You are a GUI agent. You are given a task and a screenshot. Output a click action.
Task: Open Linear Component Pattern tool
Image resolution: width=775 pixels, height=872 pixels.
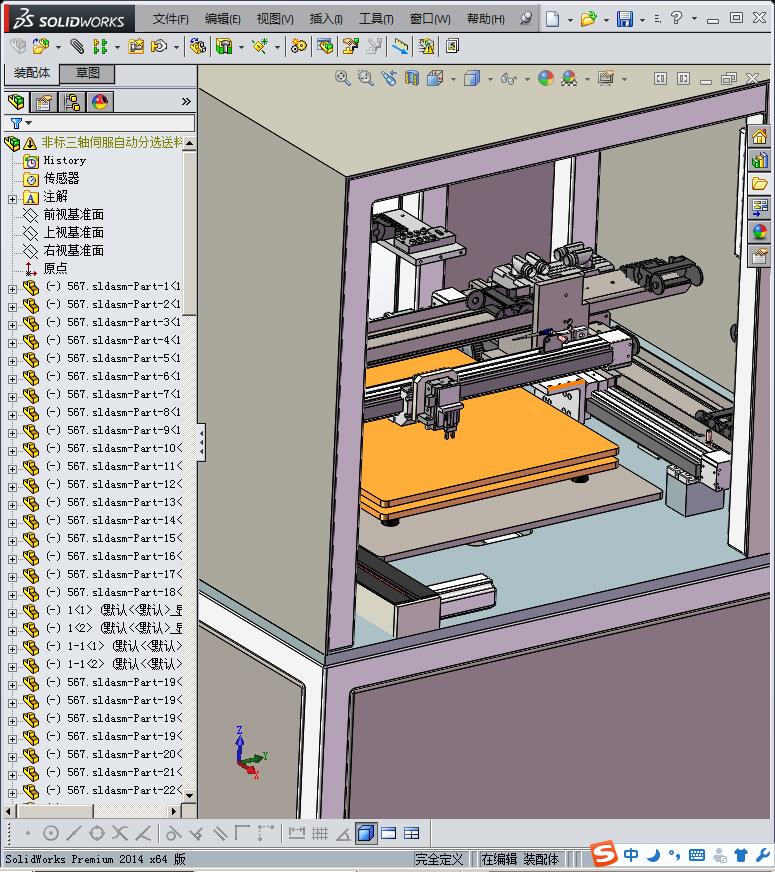coord(100,46)
